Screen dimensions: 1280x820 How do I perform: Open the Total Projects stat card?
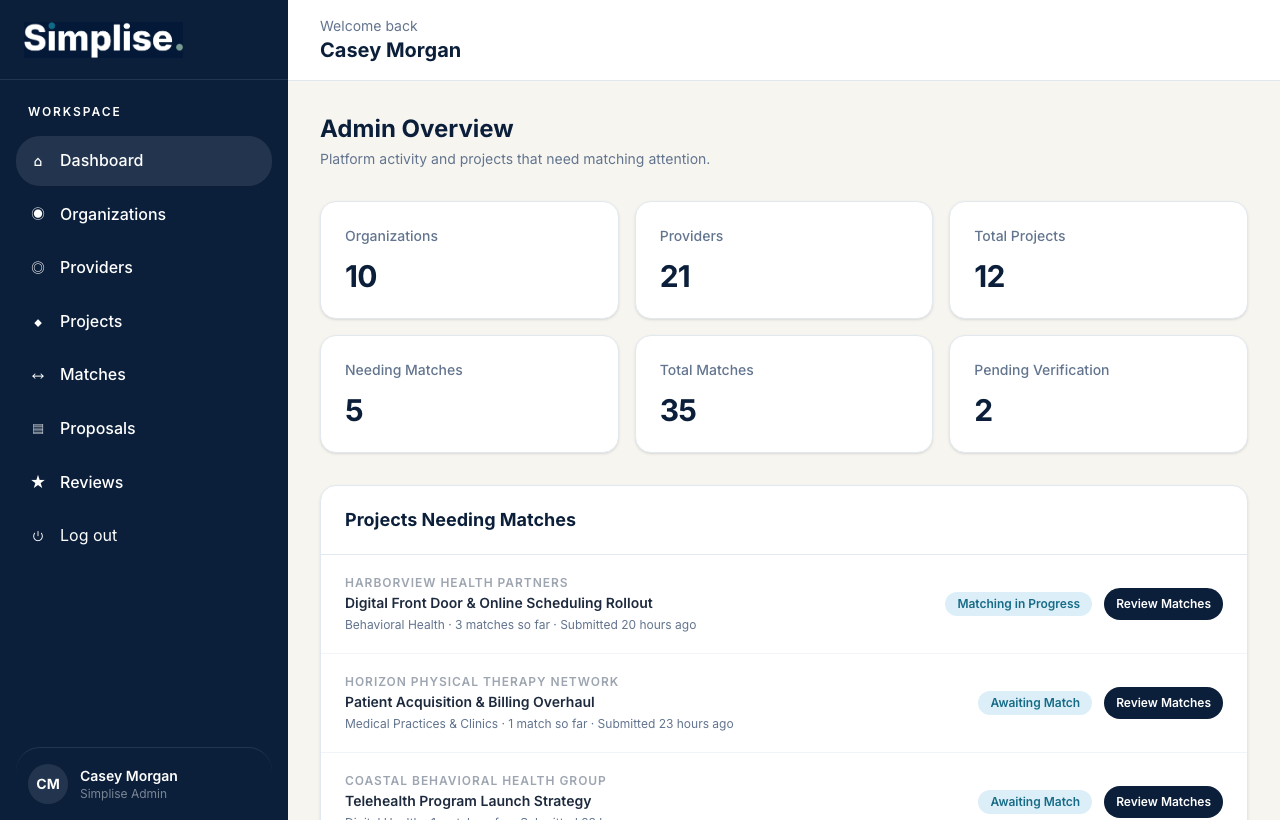(1098, 260)
